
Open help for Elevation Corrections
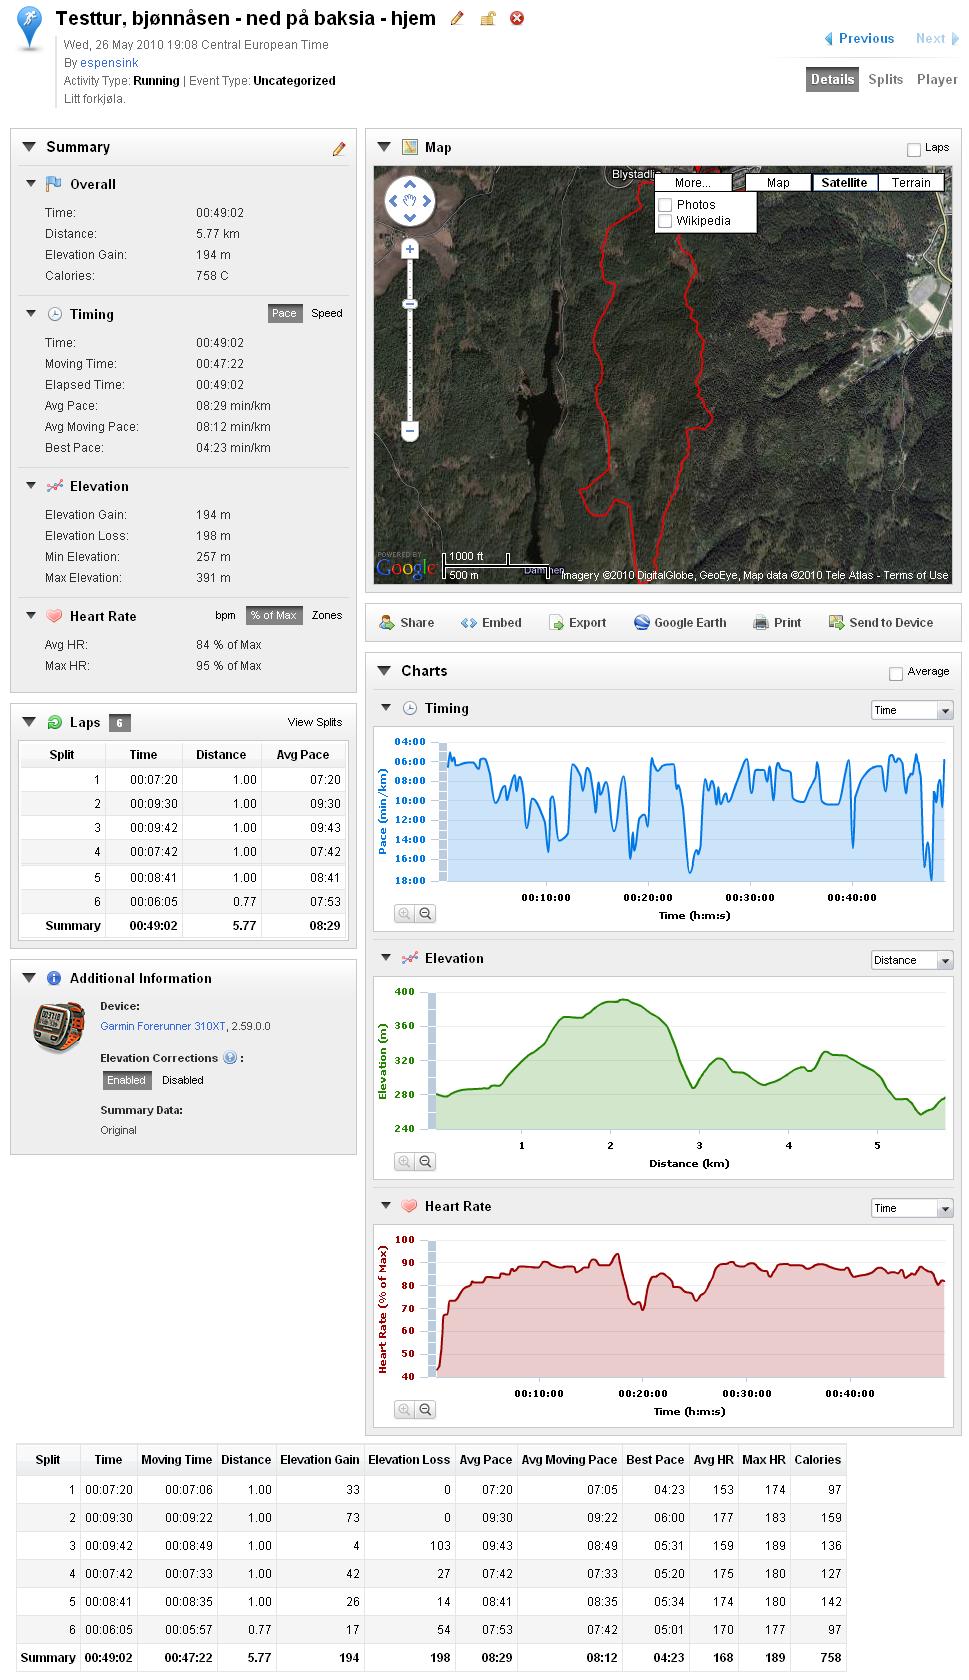coord(230,1058)
